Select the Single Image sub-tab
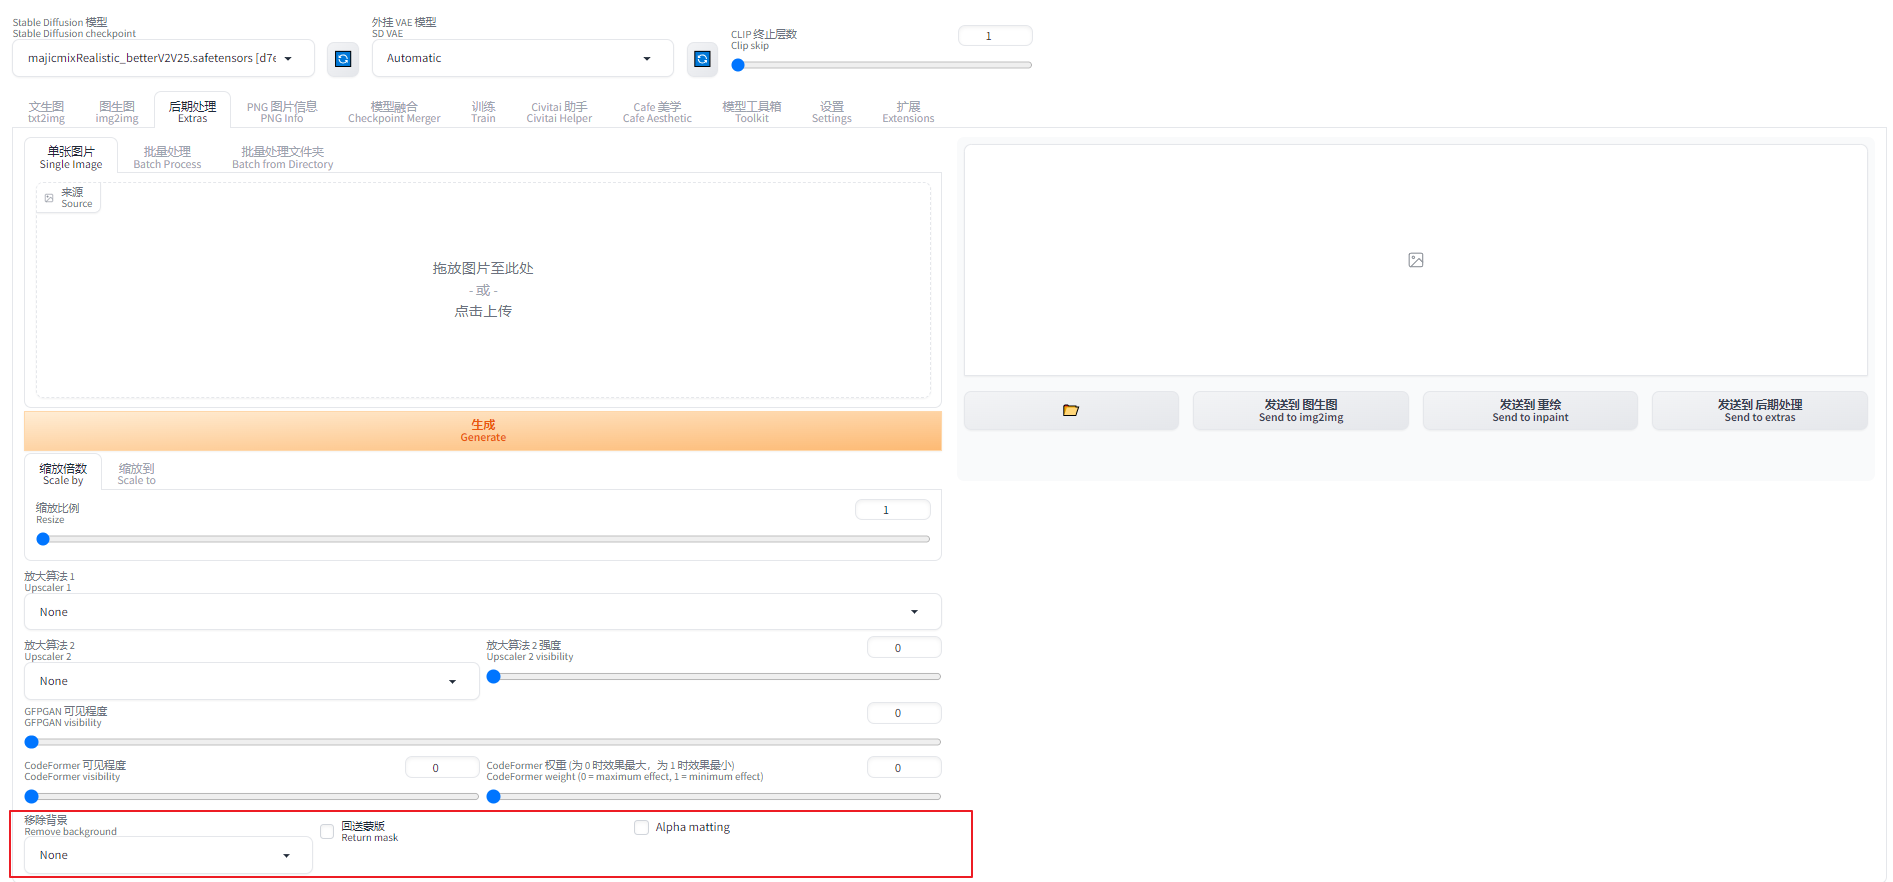 point(71,157)
